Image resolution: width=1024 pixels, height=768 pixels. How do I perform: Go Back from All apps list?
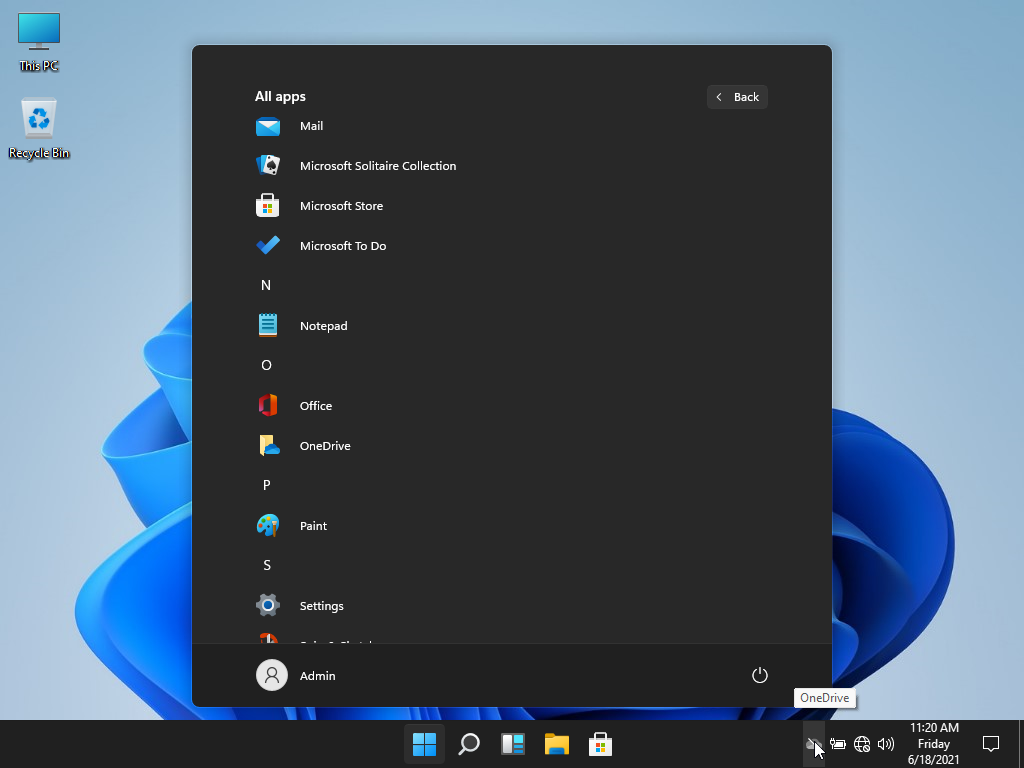pos(737,97)
